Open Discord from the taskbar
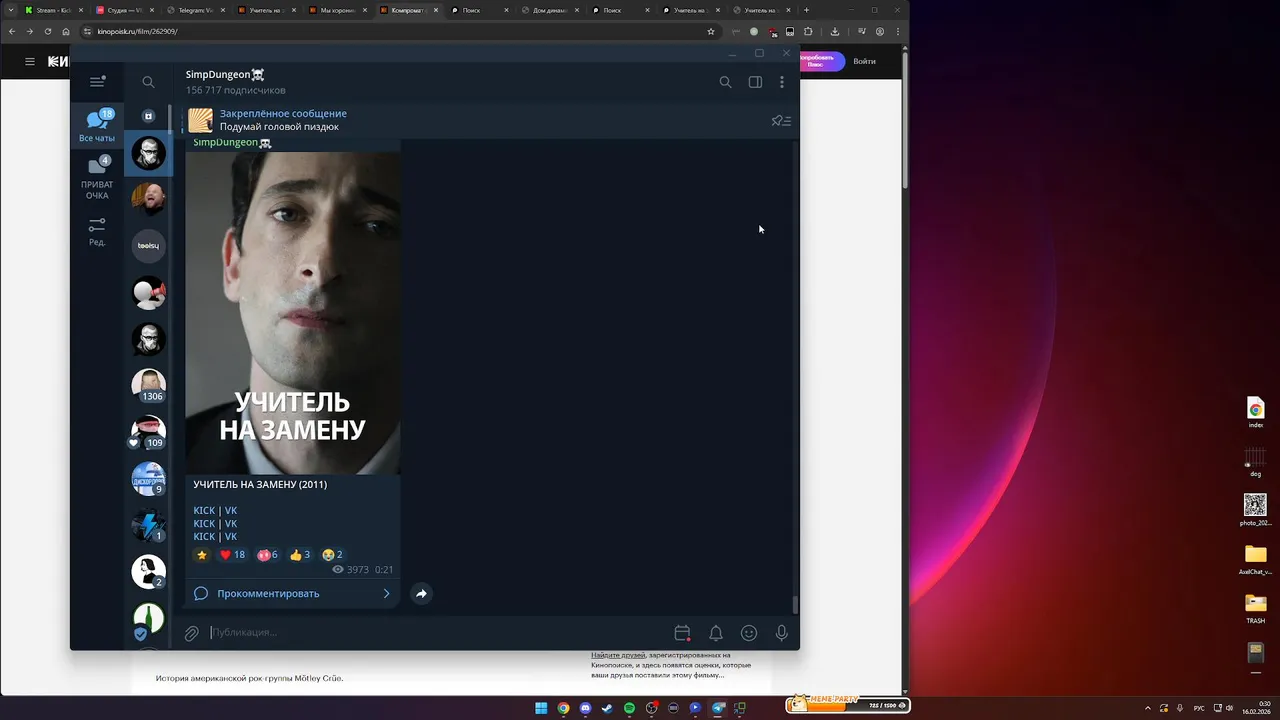 585,708
